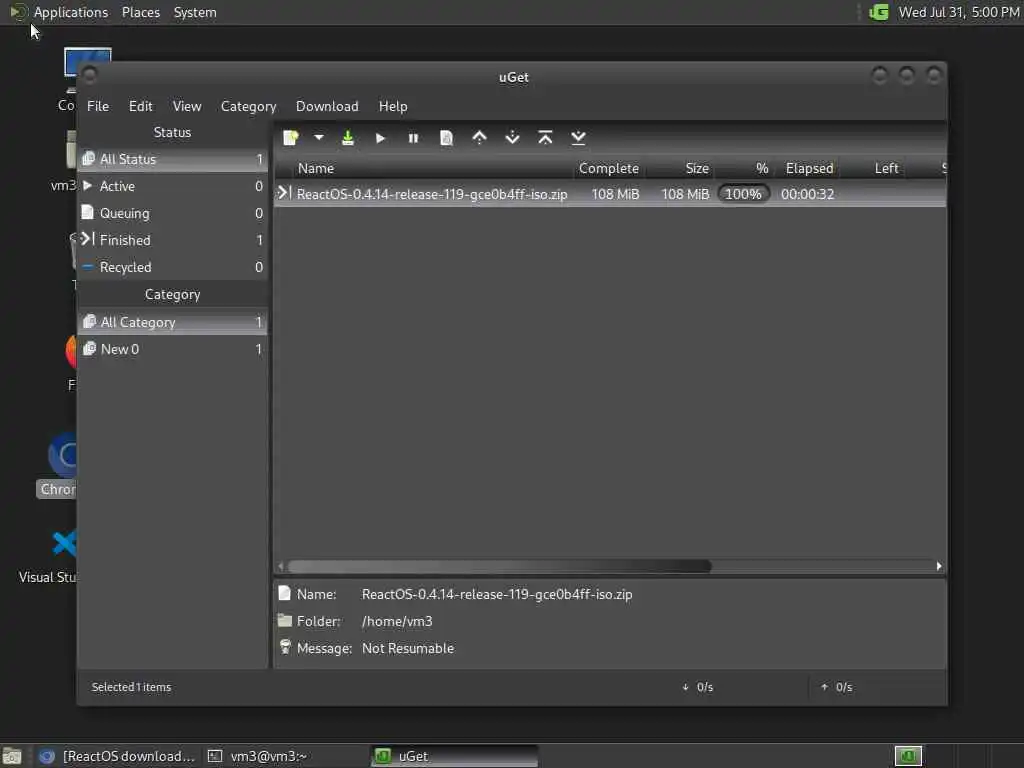Click the 108 MiB Complete cell
Viewport: 1024px width, 768px height.
[x=615, y=194]
